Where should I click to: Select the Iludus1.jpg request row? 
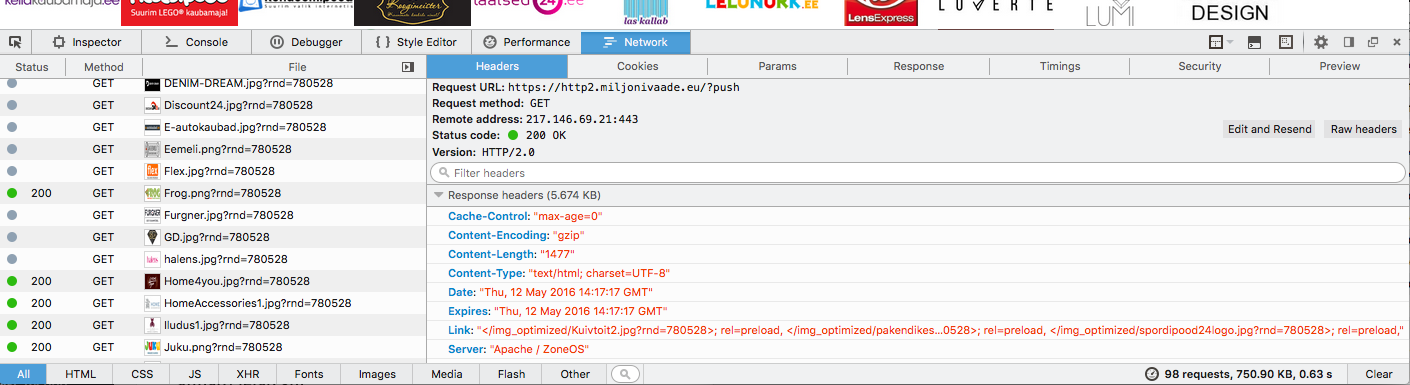(213, 325)
